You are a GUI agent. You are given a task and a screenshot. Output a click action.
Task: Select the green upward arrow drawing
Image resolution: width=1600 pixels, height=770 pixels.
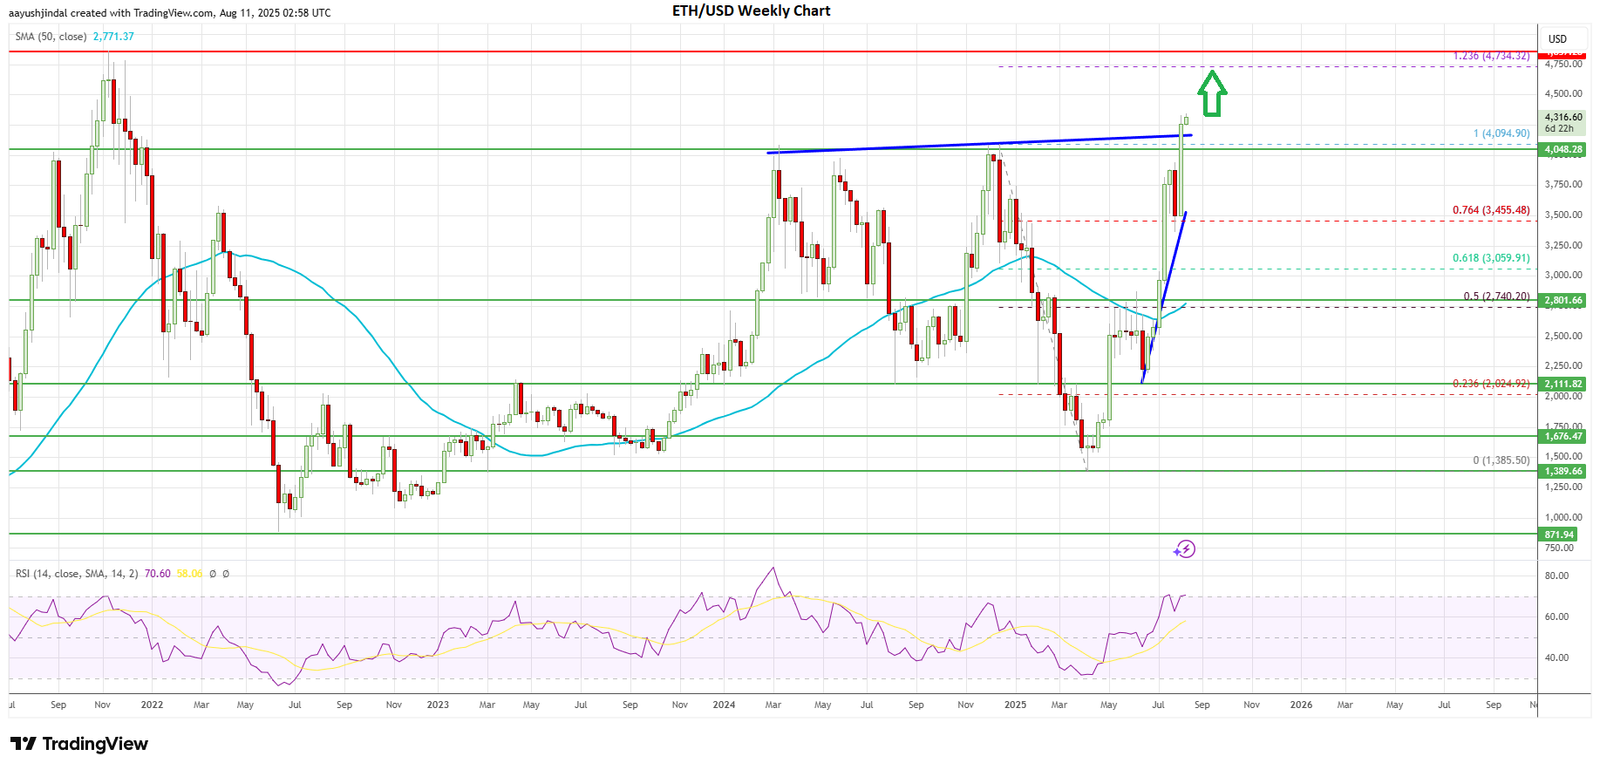coord(1212,92)
